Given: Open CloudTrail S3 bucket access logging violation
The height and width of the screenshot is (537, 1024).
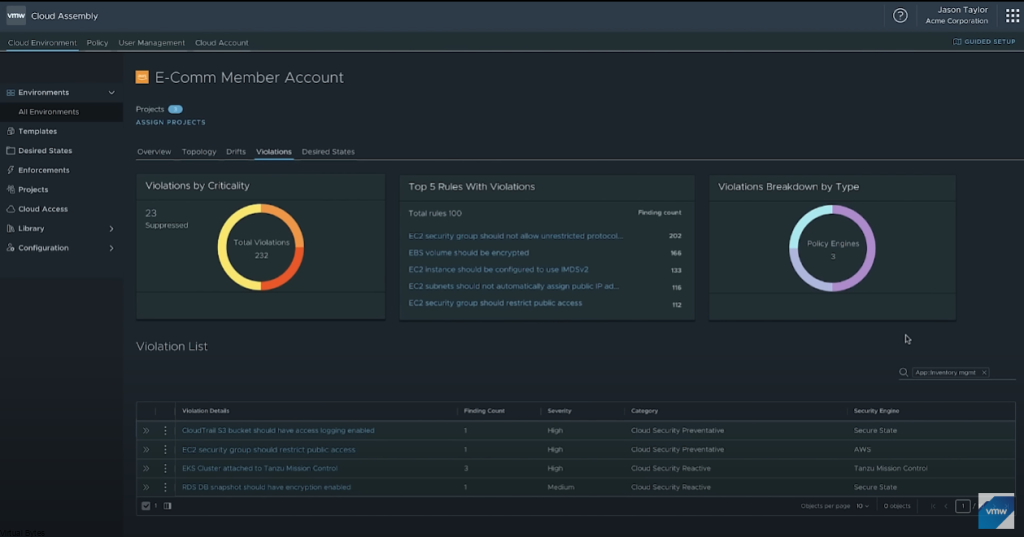Looking at the screenshot, I should click(278, 431).
